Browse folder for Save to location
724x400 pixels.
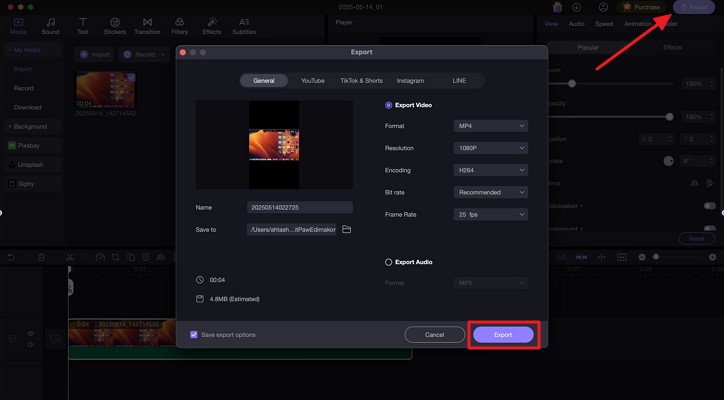point(346,229)
